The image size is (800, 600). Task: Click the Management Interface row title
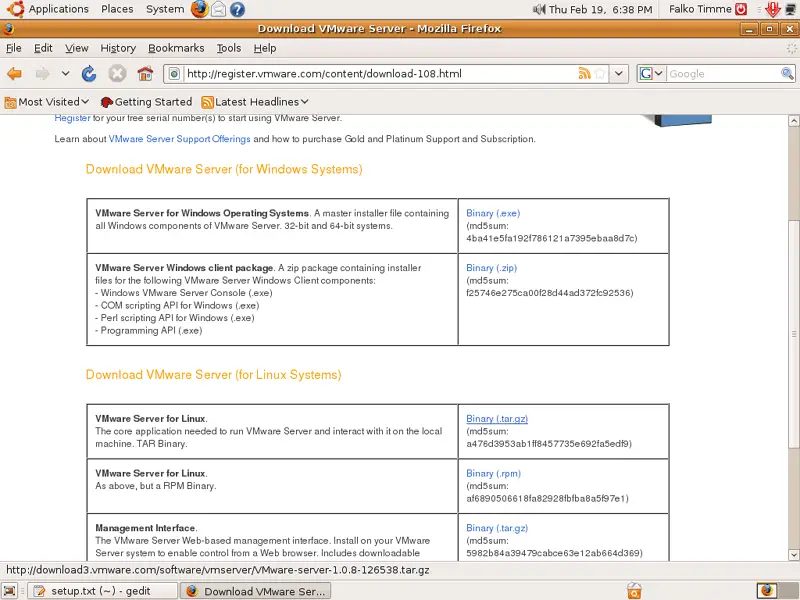pyautogui.click(x=145, y=528)
